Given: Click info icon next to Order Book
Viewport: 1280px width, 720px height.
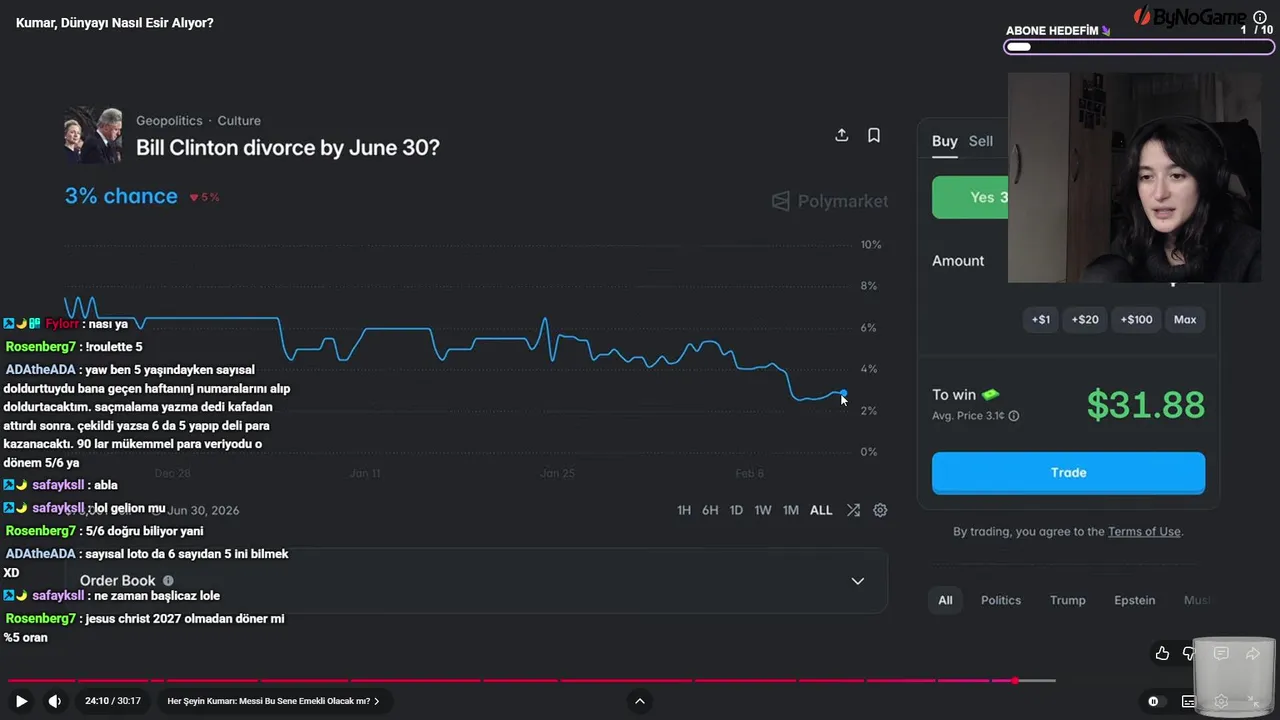Looking at the screenshot, I should coord(168,580).
